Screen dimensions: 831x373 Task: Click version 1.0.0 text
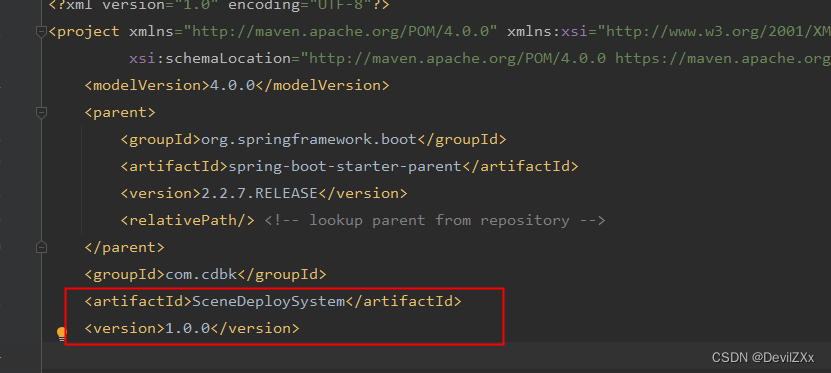pos(192,328)
